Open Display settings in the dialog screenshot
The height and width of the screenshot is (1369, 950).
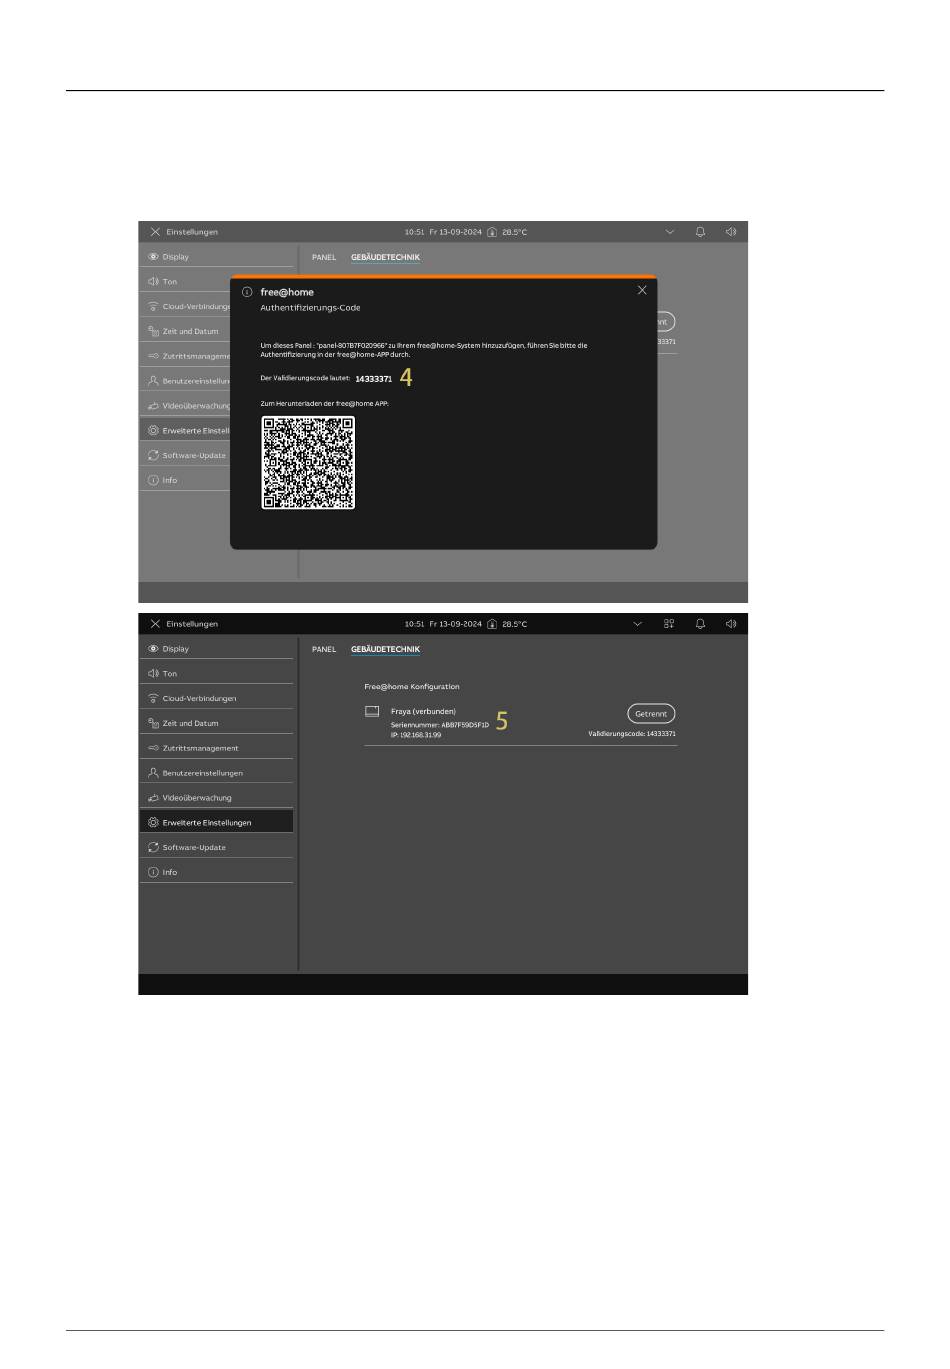tap(217, 257)
